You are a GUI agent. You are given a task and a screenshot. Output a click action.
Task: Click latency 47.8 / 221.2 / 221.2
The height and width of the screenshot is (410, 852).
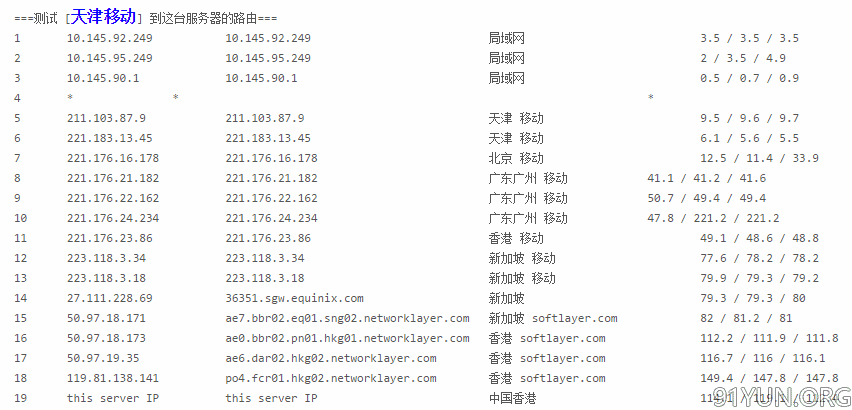pos(713,218)
